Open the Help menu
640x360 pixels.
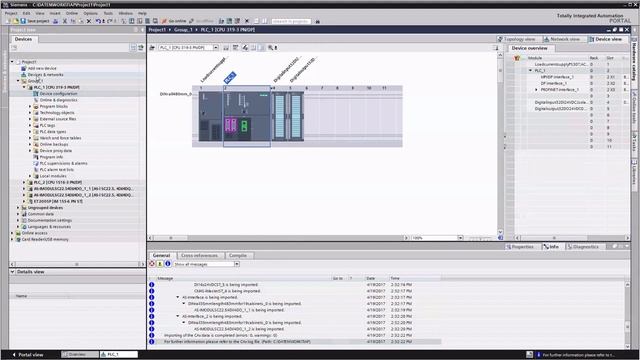coord(142,13)
